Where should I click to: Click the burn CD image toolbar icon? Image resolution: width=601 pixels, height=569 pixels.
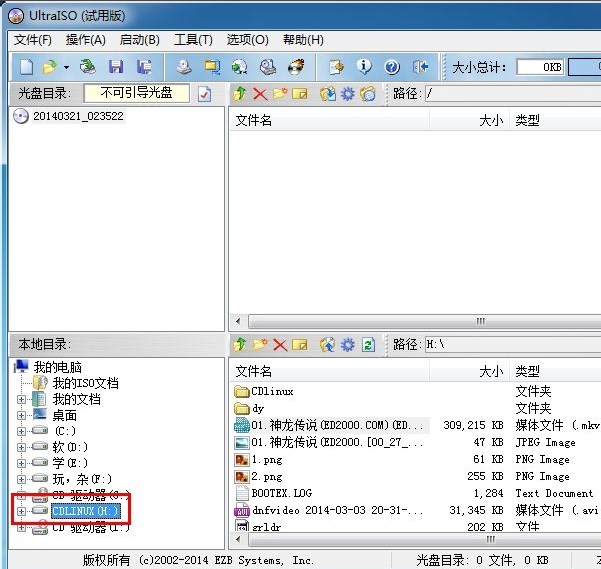click(296, 67)
